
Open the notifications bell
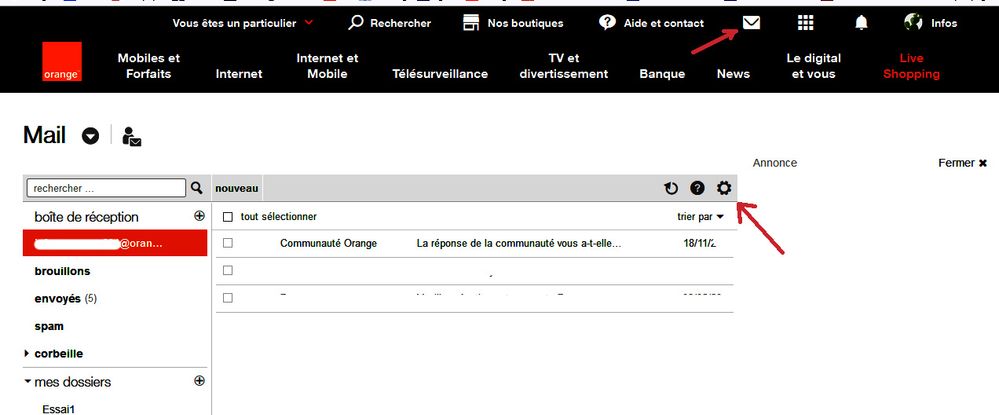pos(861,23)
